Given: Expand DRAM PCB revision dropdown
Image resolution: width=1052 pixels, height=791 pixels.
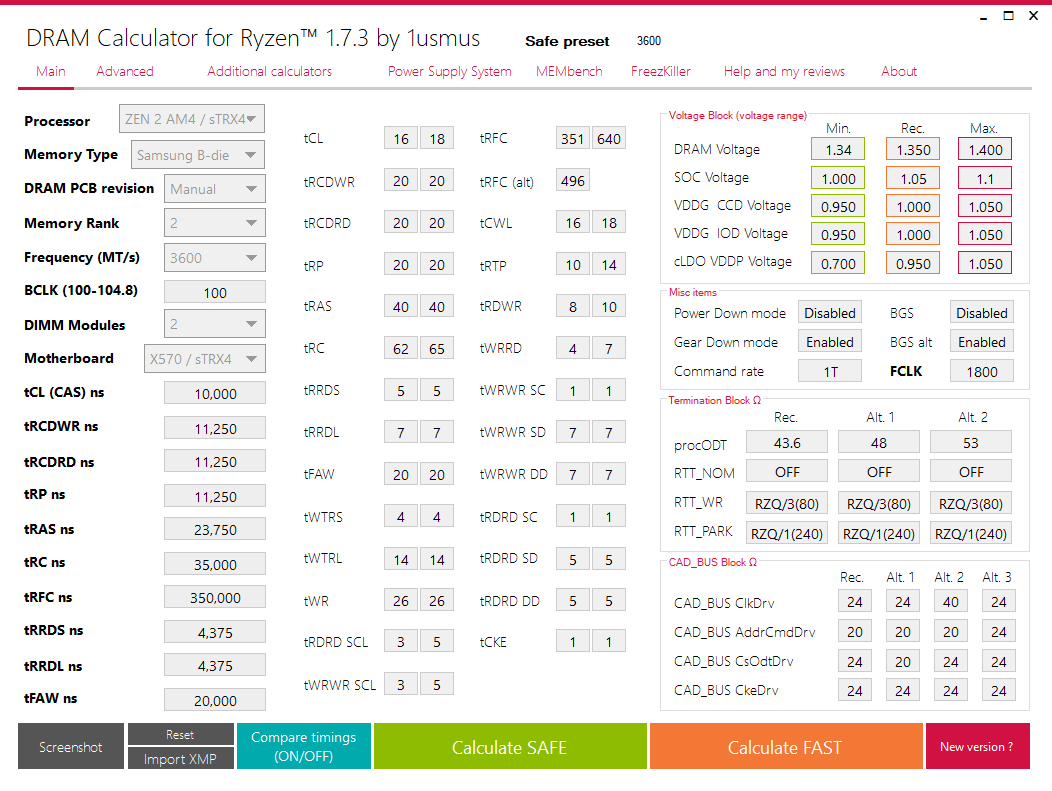Looking at the screenshot, I should click(x=215, y=189).
